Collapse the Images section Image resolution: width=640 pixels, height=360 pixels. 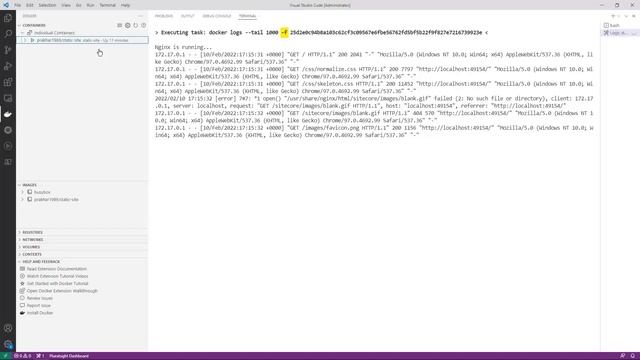point(29,185)
